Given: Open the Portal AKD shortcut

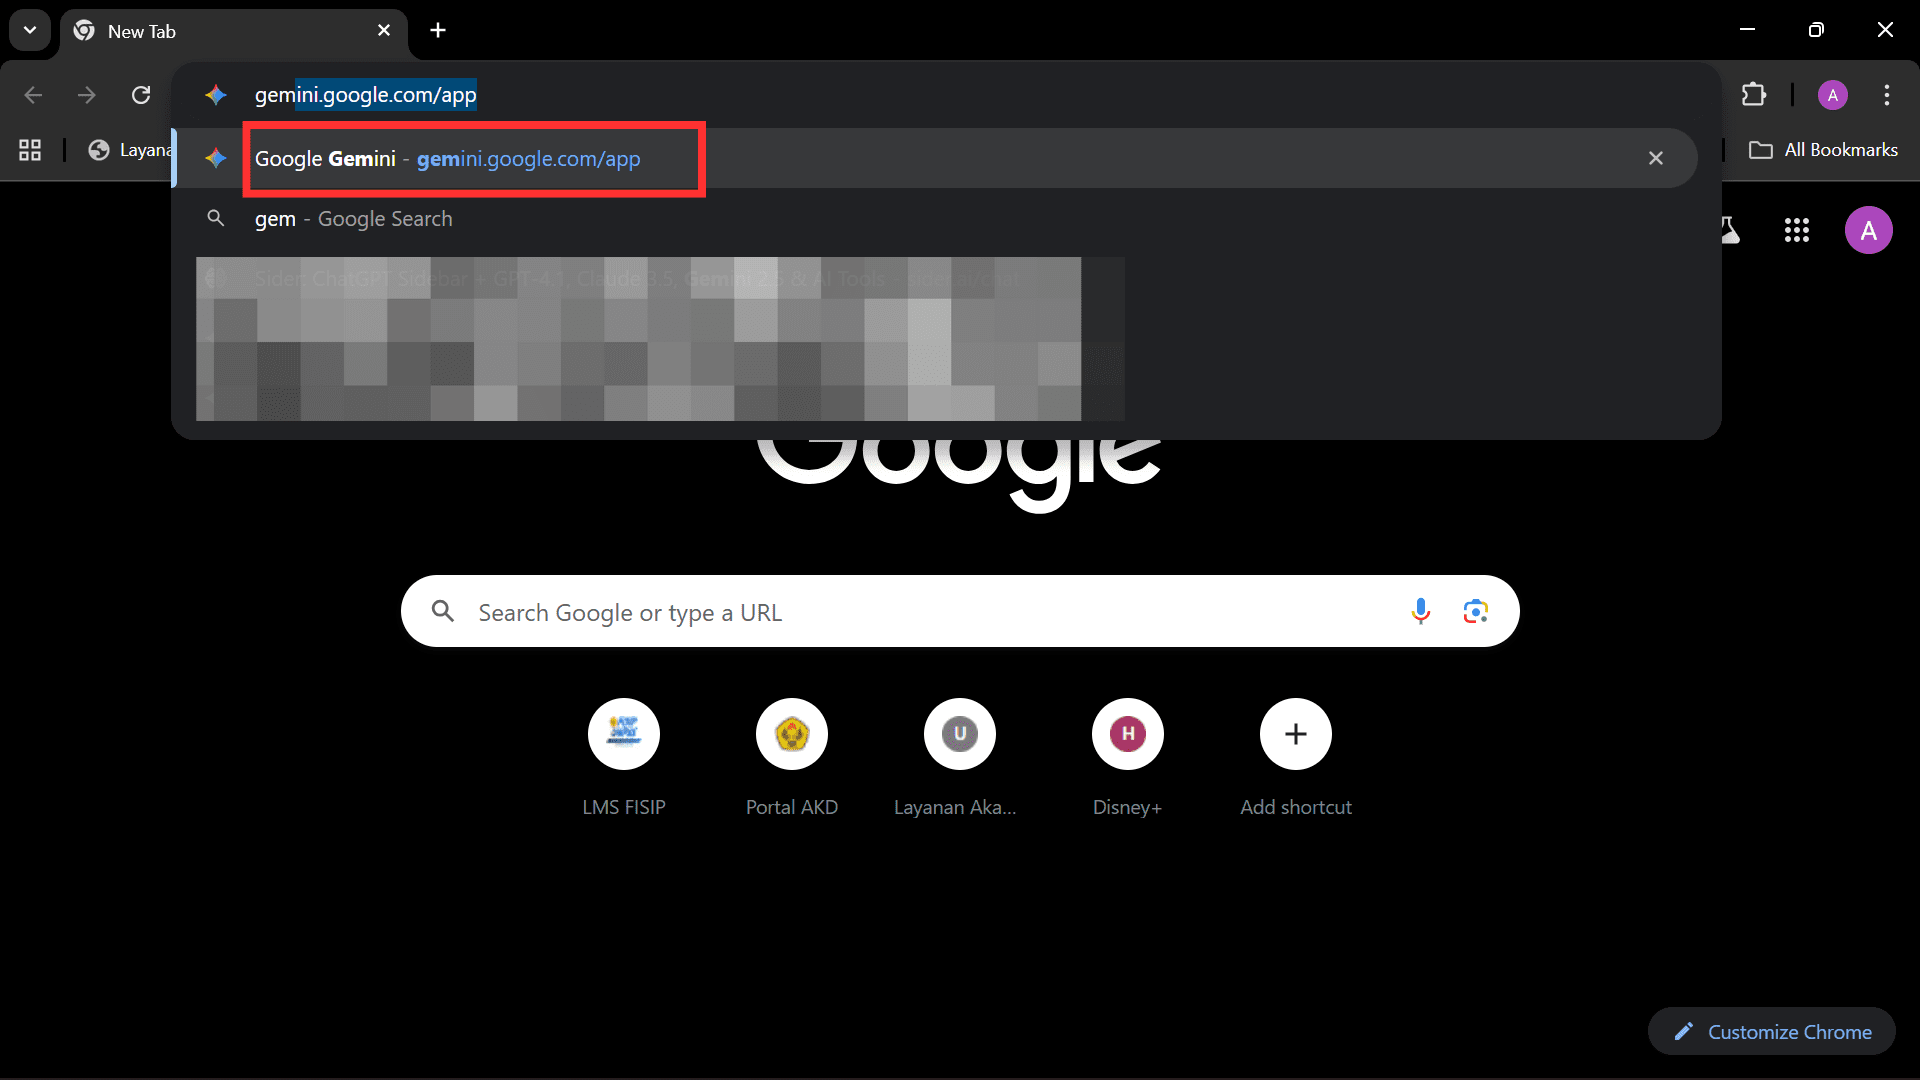Looking at the screenshot, I should click(792, 734).
